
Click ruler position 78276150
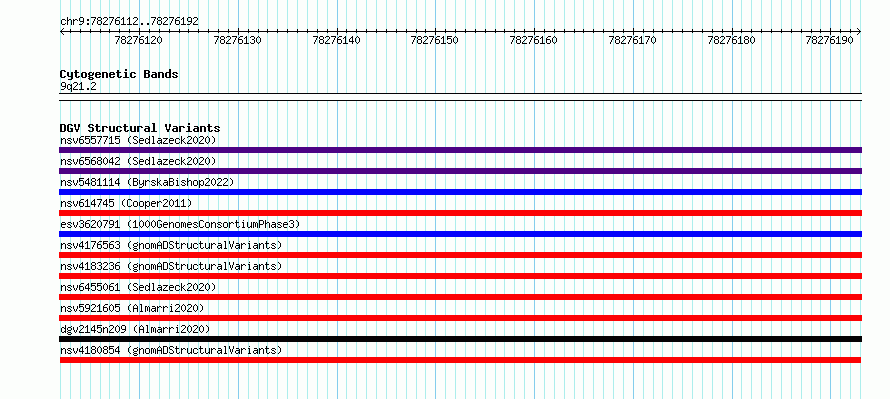pos(435,40)
